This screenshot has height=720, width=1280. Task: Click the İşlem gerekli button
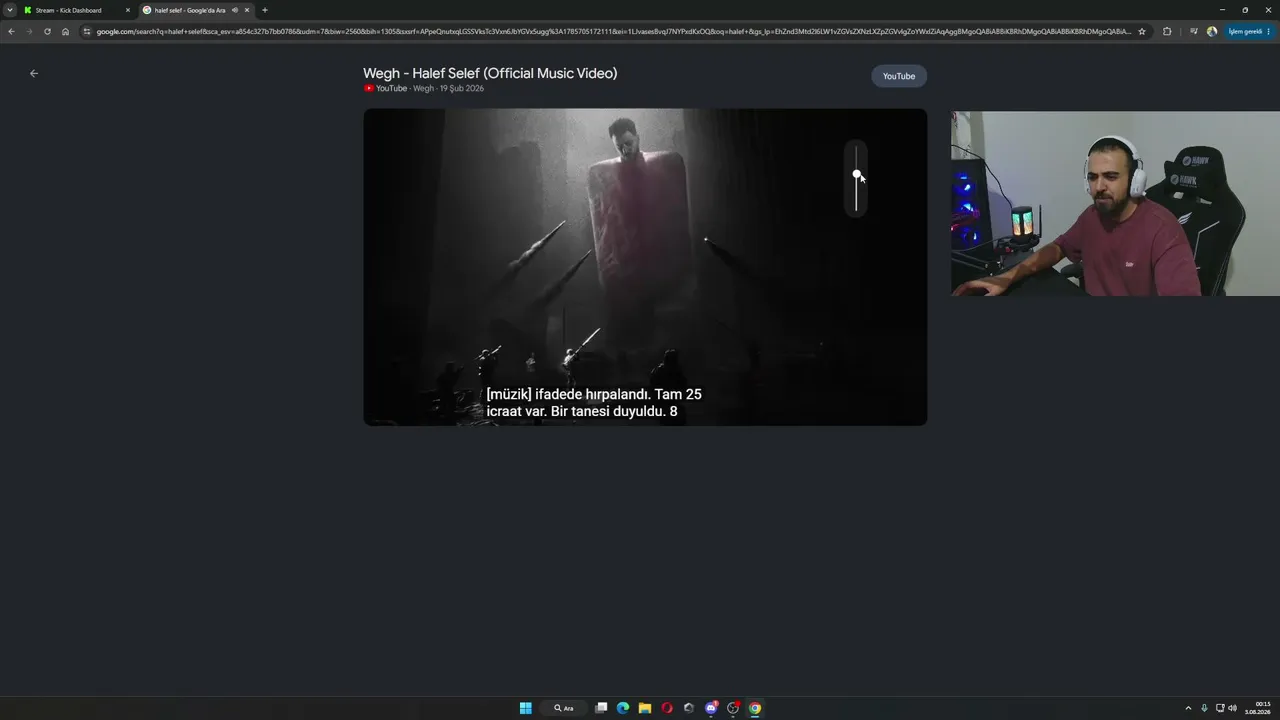tap(1250, 31)
